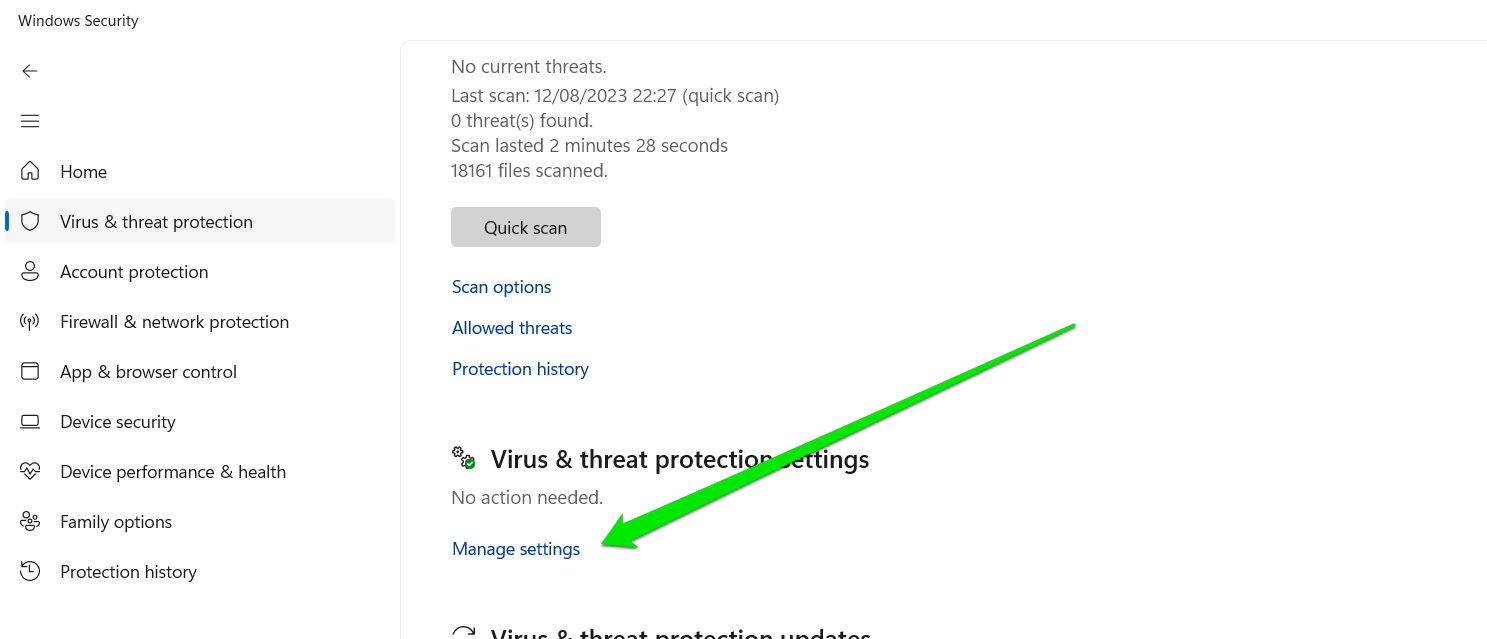Viewport: 1487px width, 639px height.
Task: Switch to Device security in the sidebar
Action: (x=118, y=421)
